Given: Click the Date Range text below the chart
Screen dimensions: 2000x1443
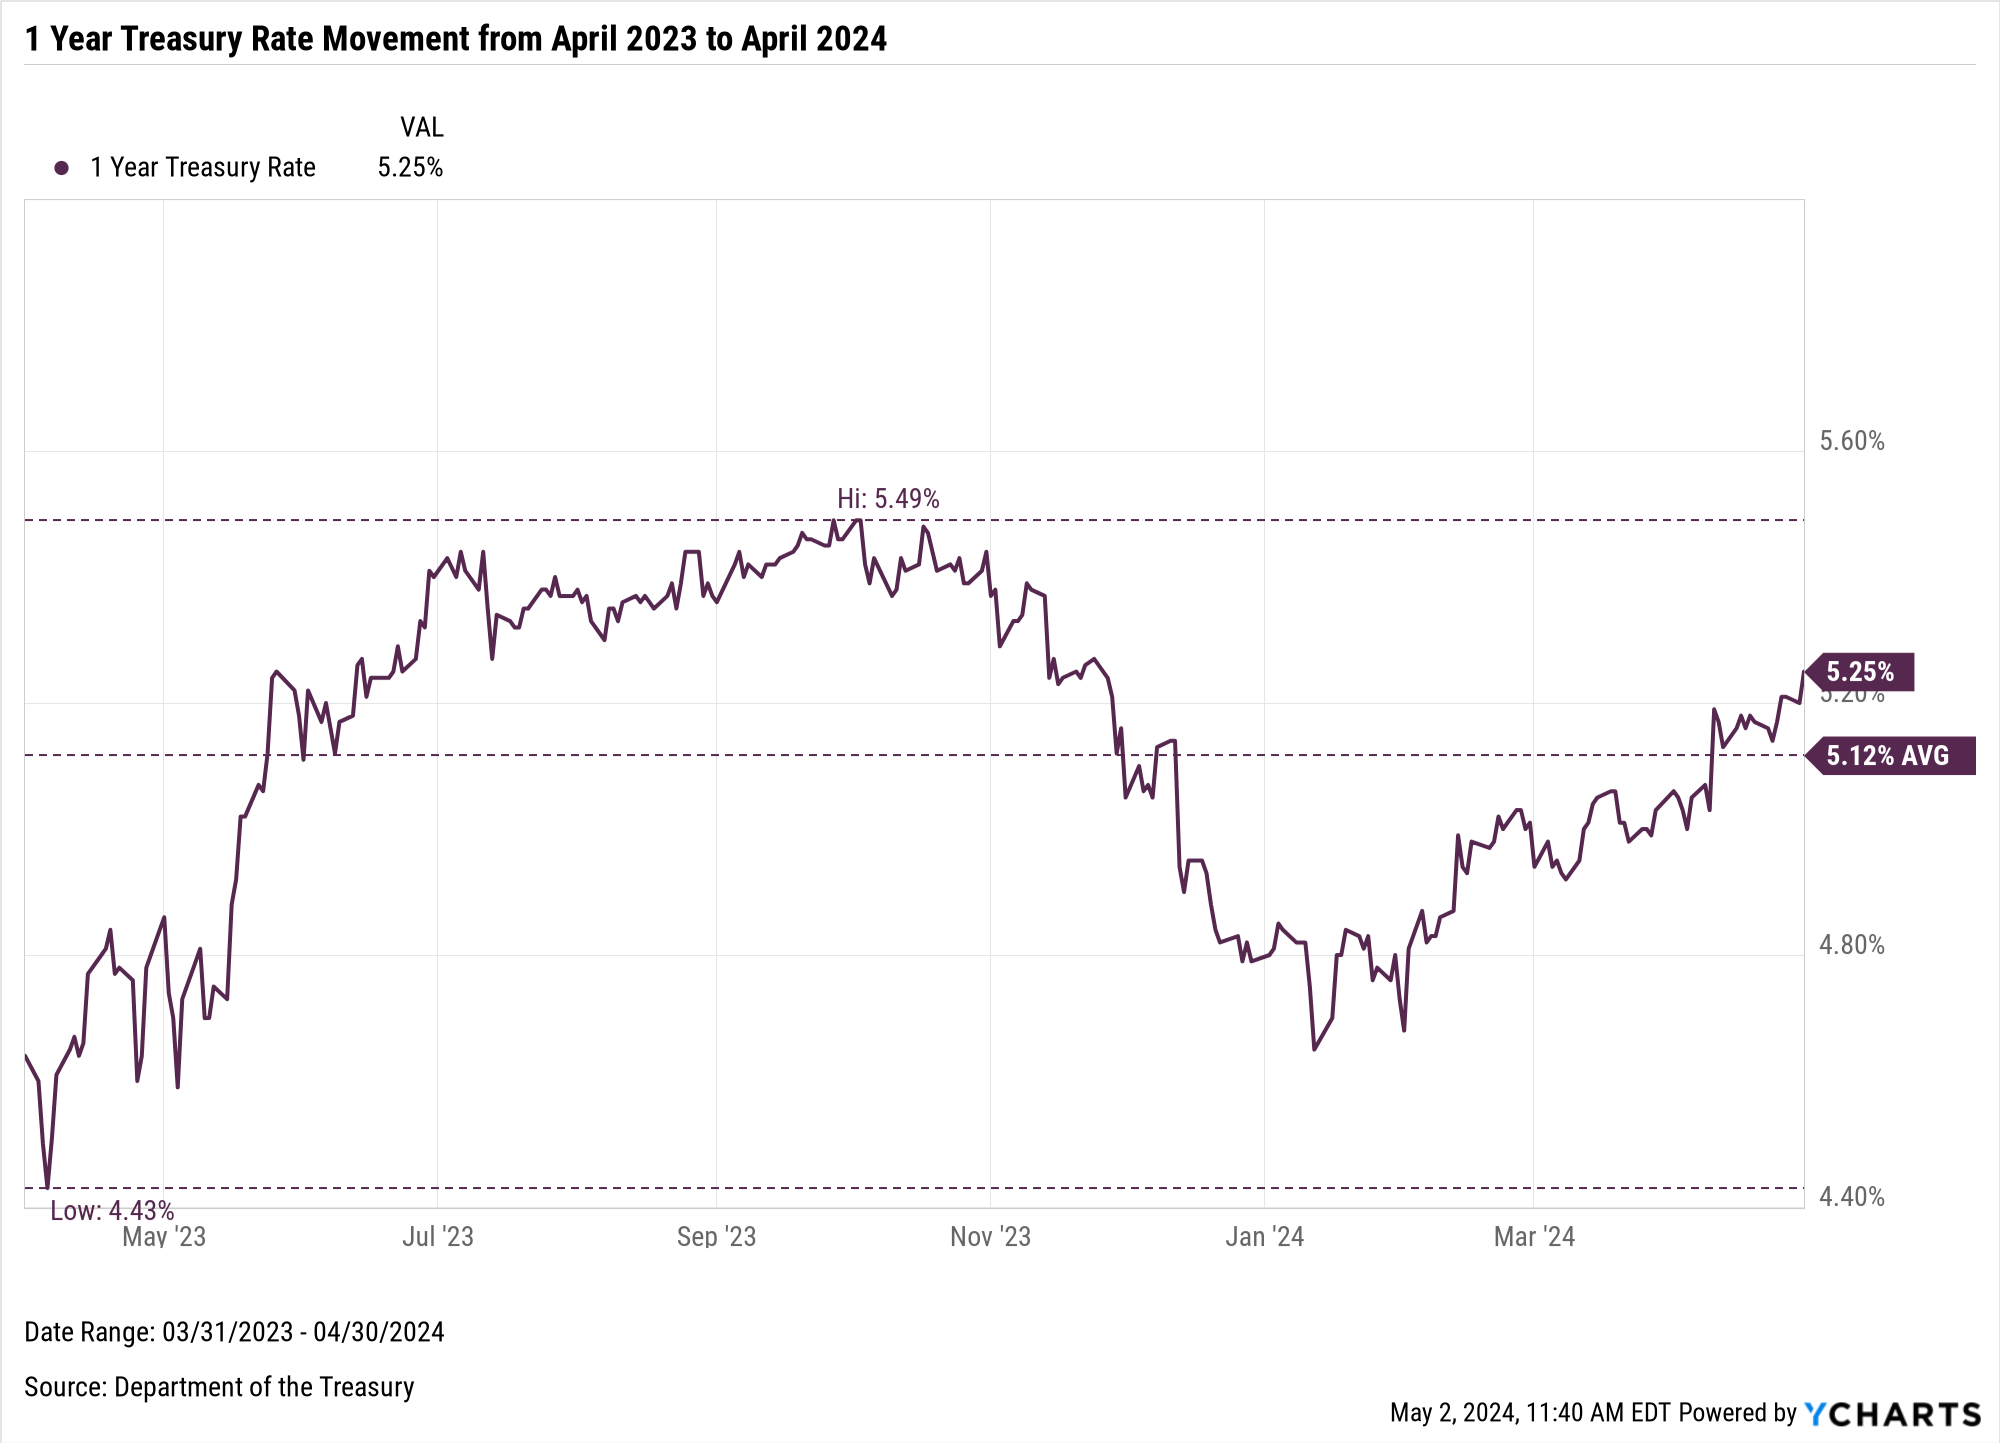Looking at the screenshot, I should click(x=234, y=1332).
